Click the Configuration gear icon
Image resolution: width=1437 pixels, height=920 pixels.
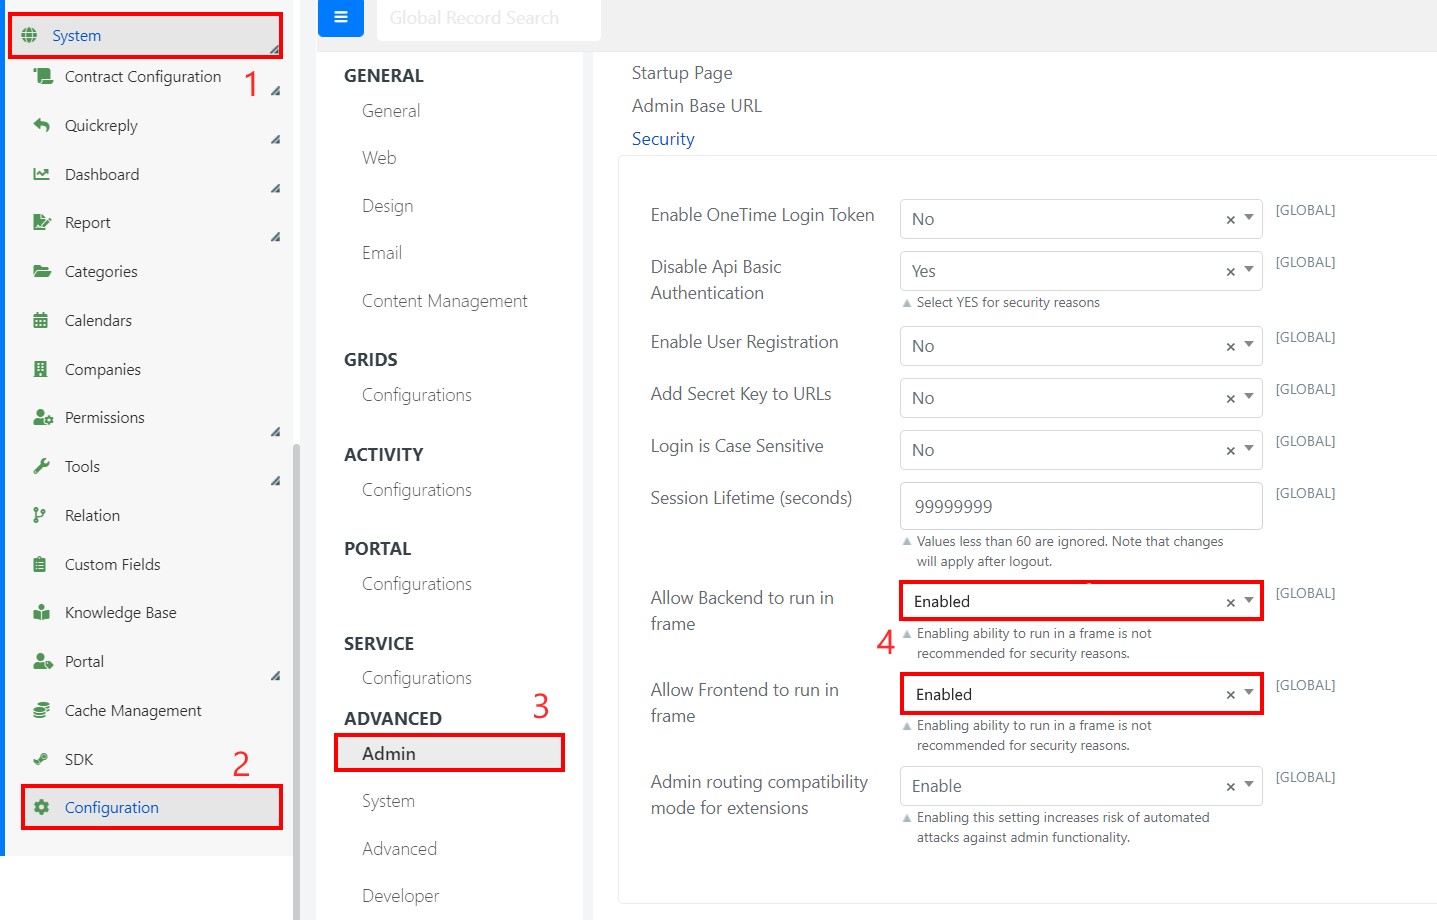point(41,807)
